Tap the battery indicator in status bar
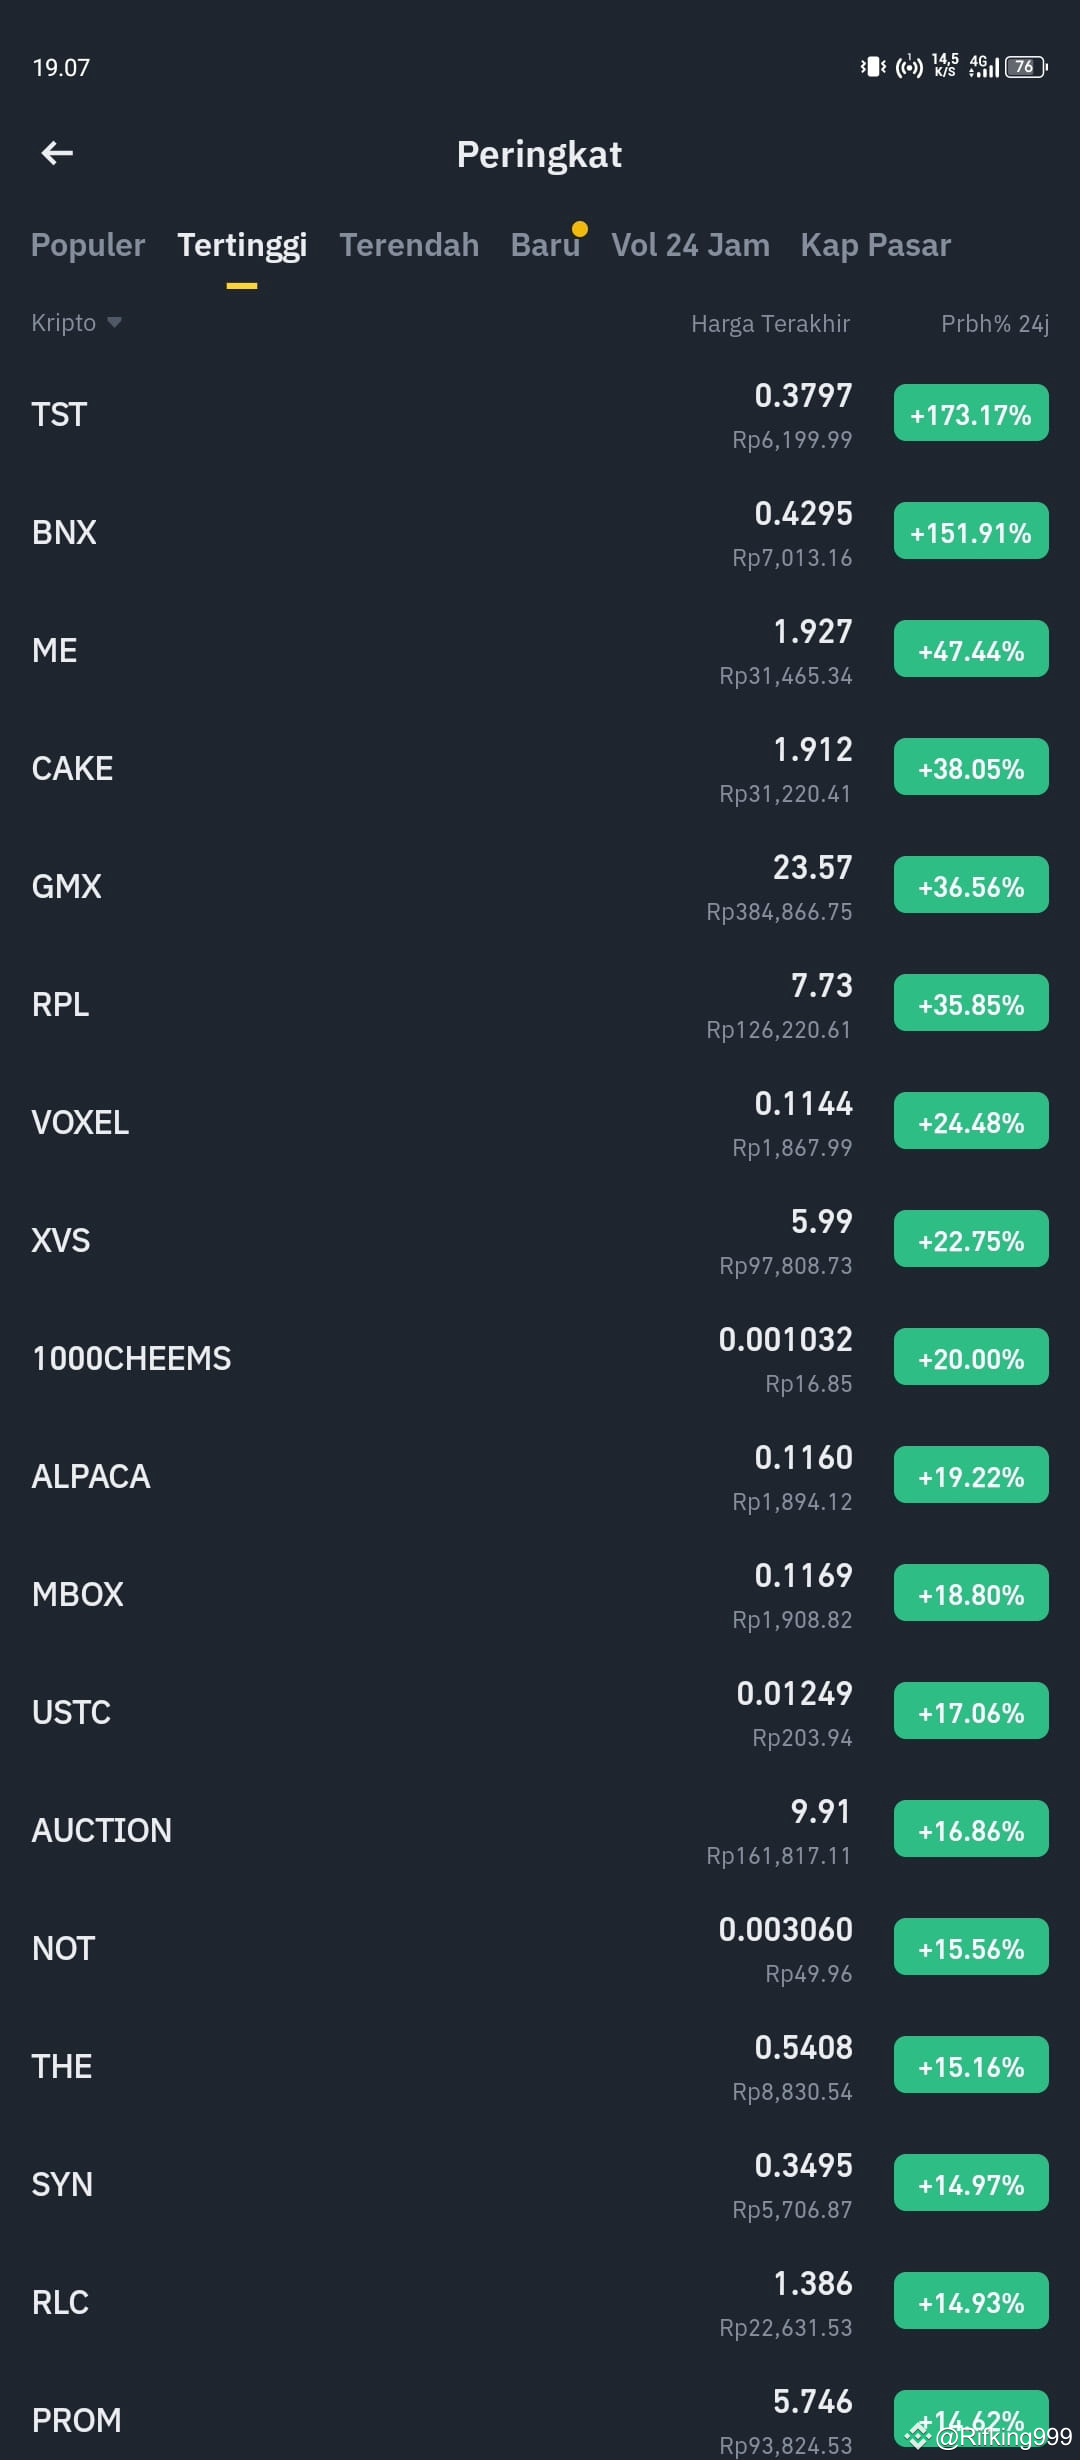 pos(1022,67)
